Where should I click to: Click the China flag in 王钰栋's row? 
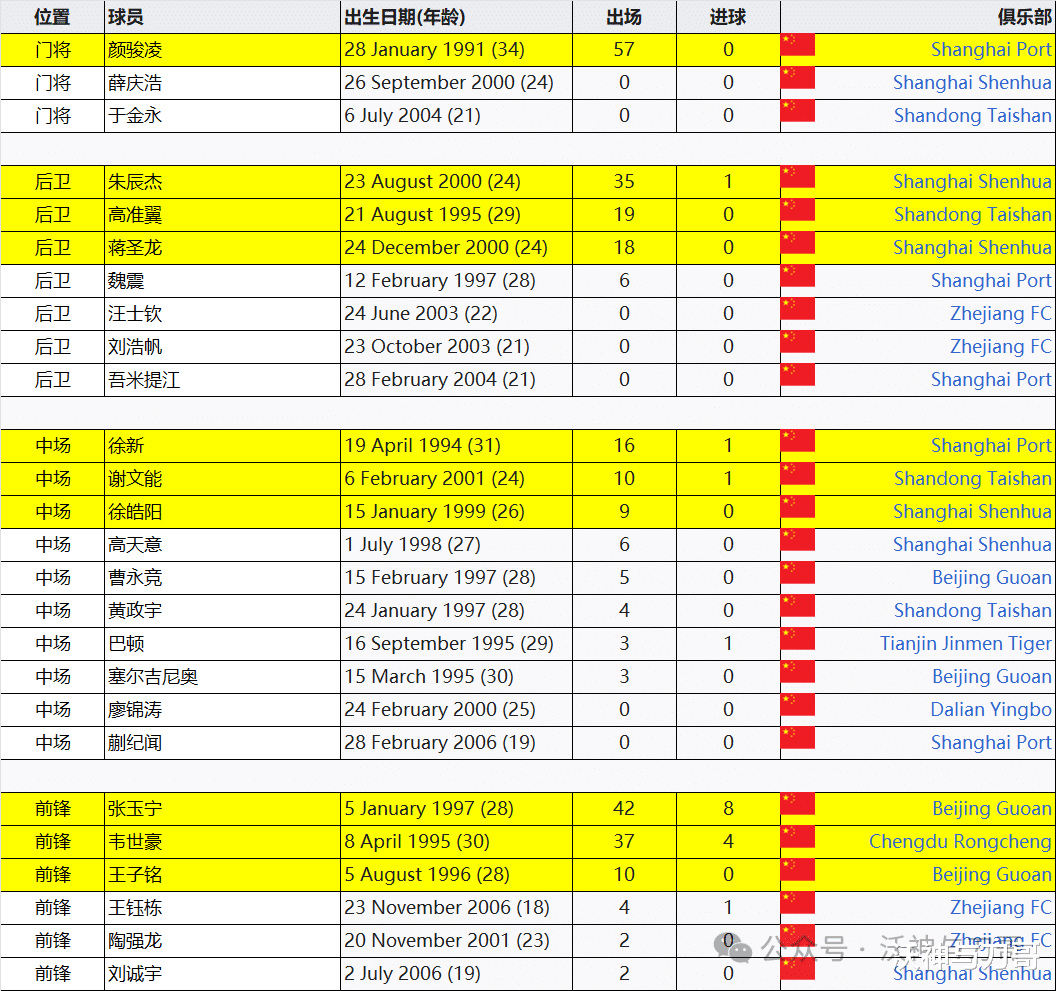[798, 903]
